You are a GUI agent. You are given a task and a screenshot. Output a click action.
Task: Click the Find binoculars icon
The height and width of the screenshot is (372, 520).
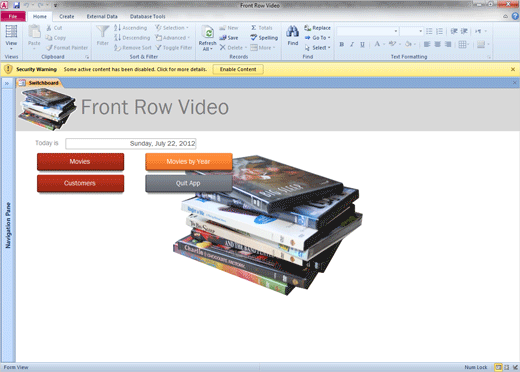tap(292, 32)
